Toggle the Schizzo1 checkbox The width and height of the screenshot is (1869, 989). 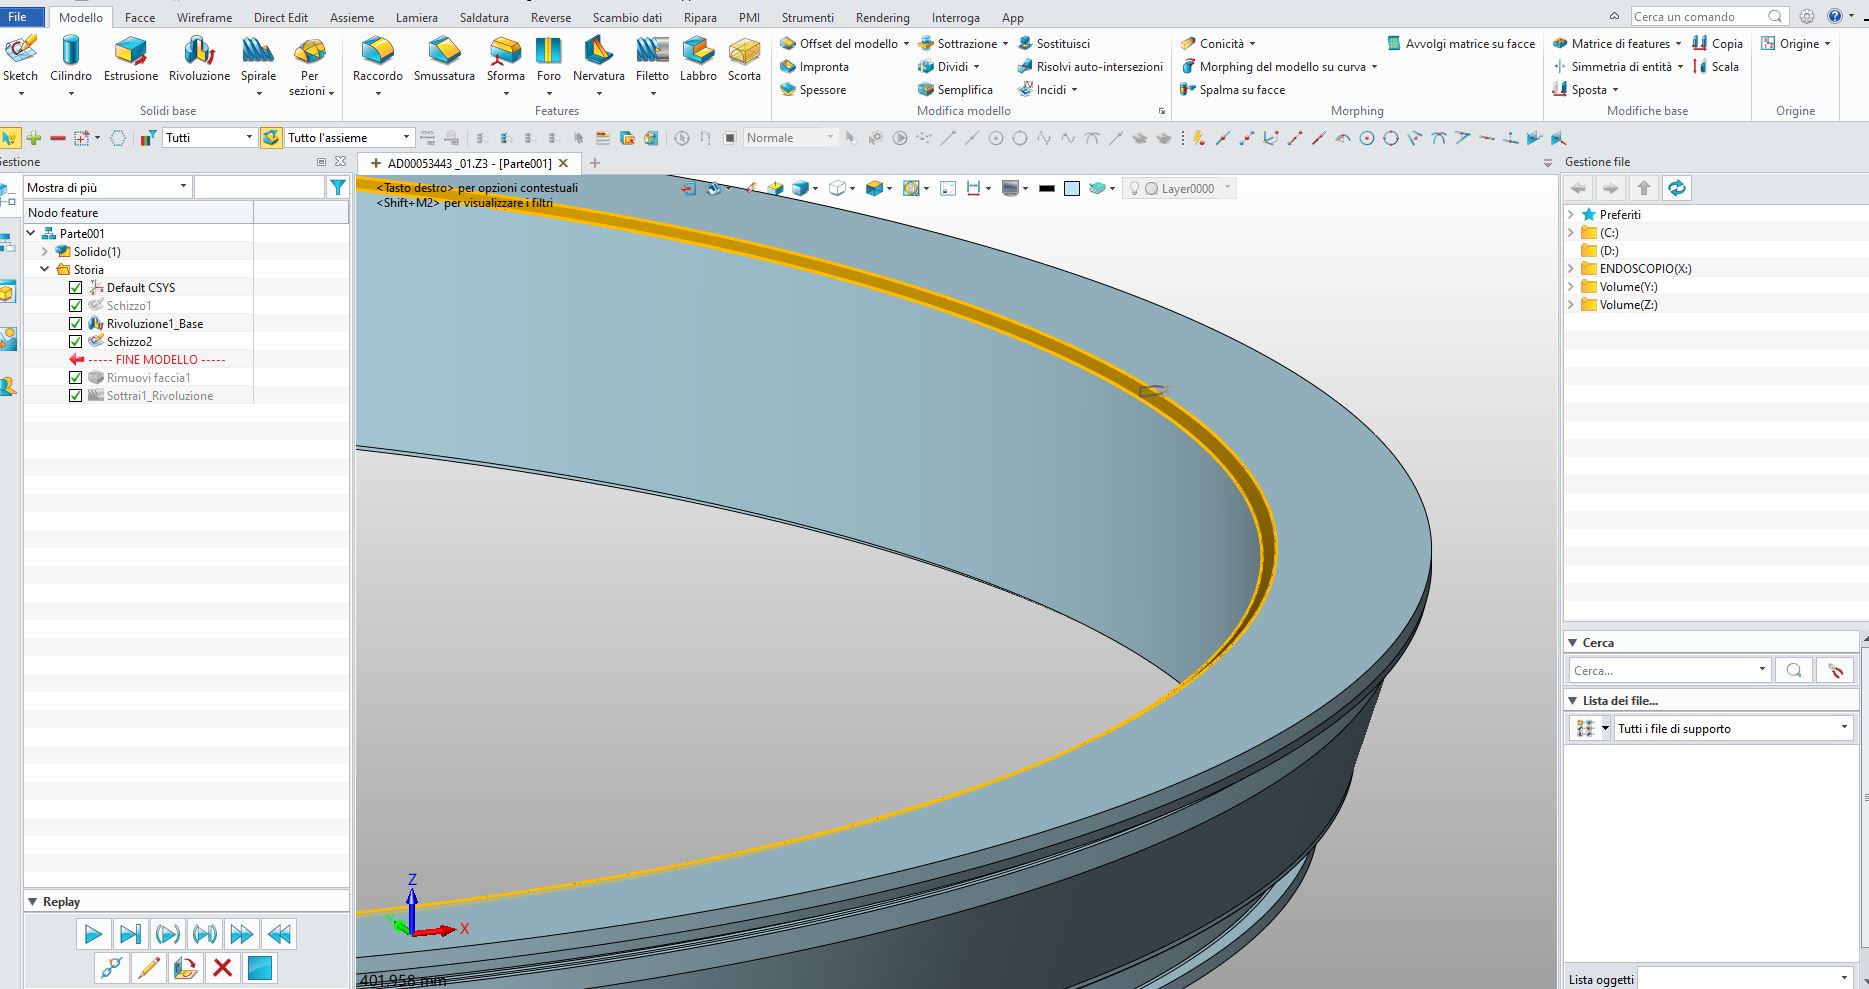coord(75,306)
